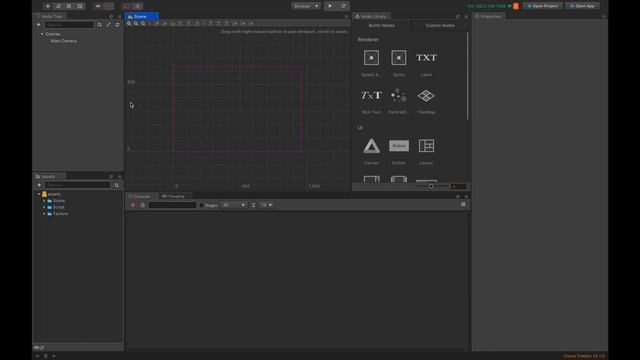Pick the Label TXT node icon
This screenshot has width=640, height=360.
(426, 58)
